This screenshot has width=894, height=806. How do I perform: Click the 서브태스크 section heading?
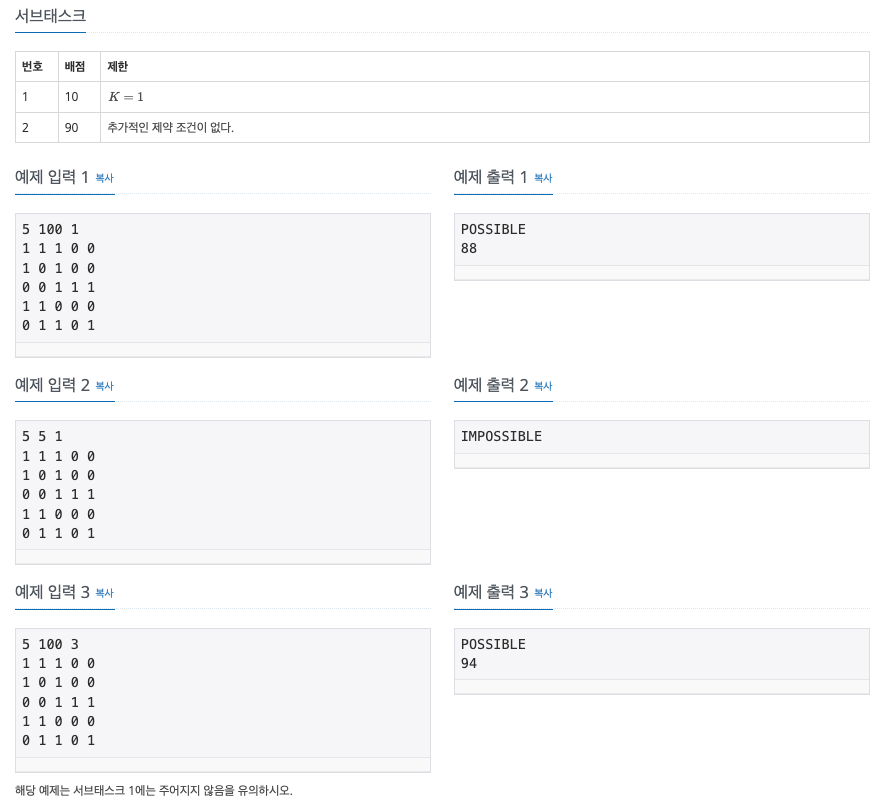click(50, 16)
